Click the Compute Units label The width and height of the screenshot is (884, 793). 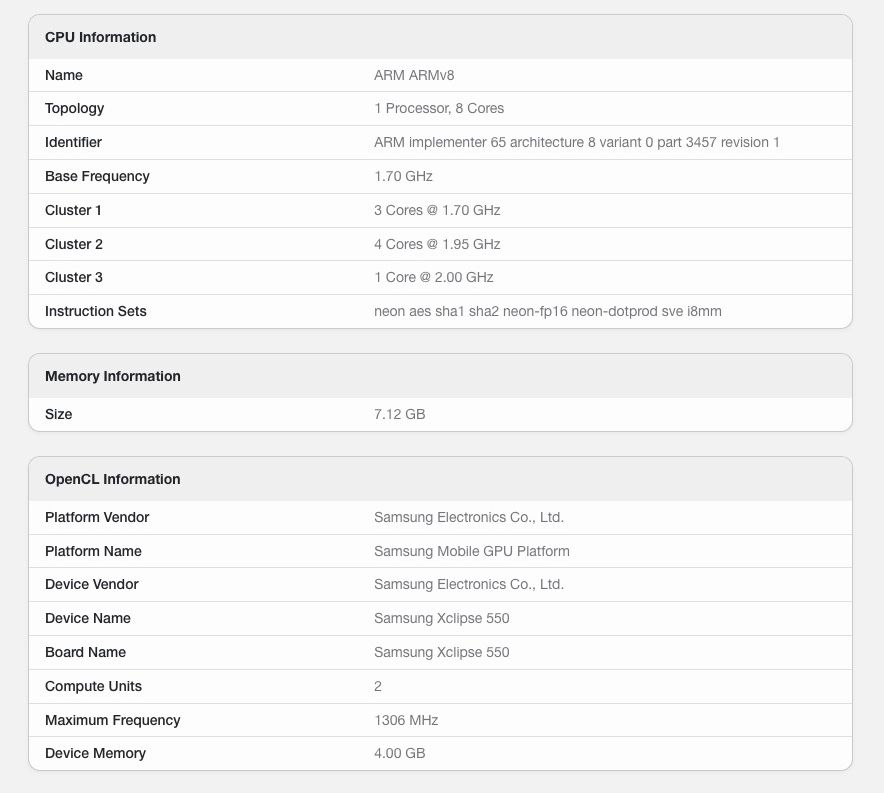tap(93, 686)
